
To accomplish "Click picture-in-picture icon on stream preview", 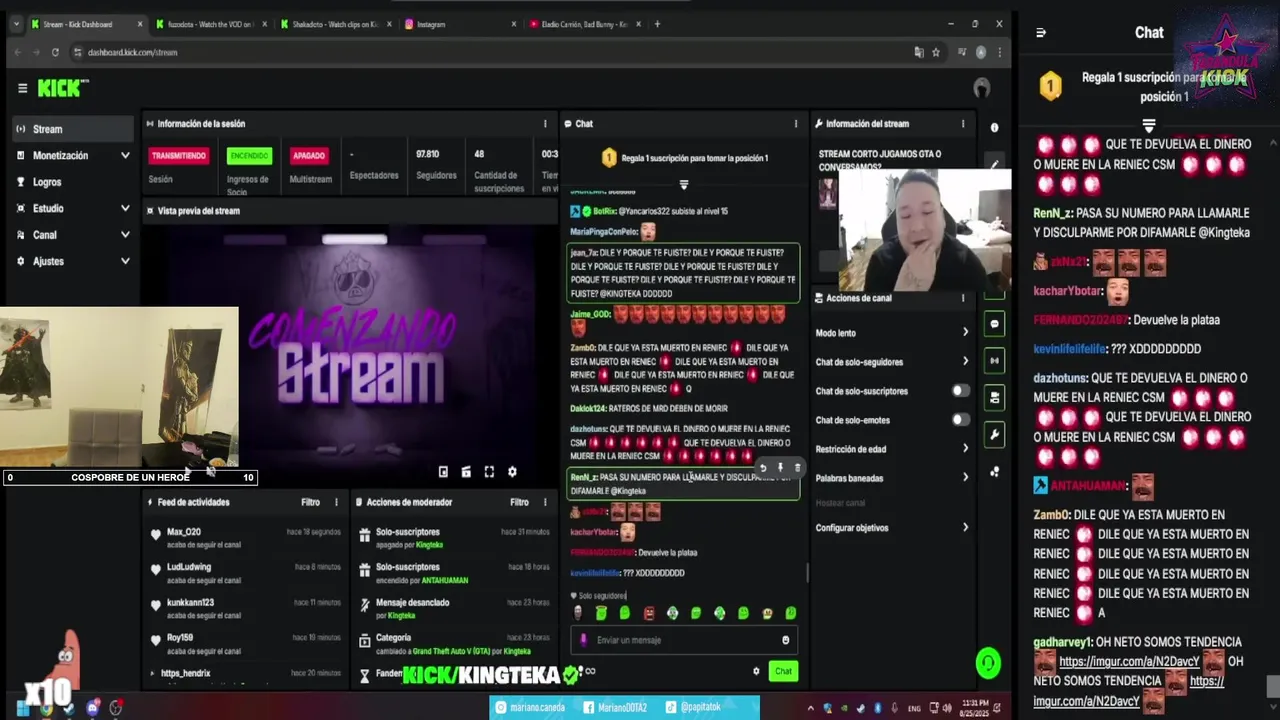I will coord(443,472).
